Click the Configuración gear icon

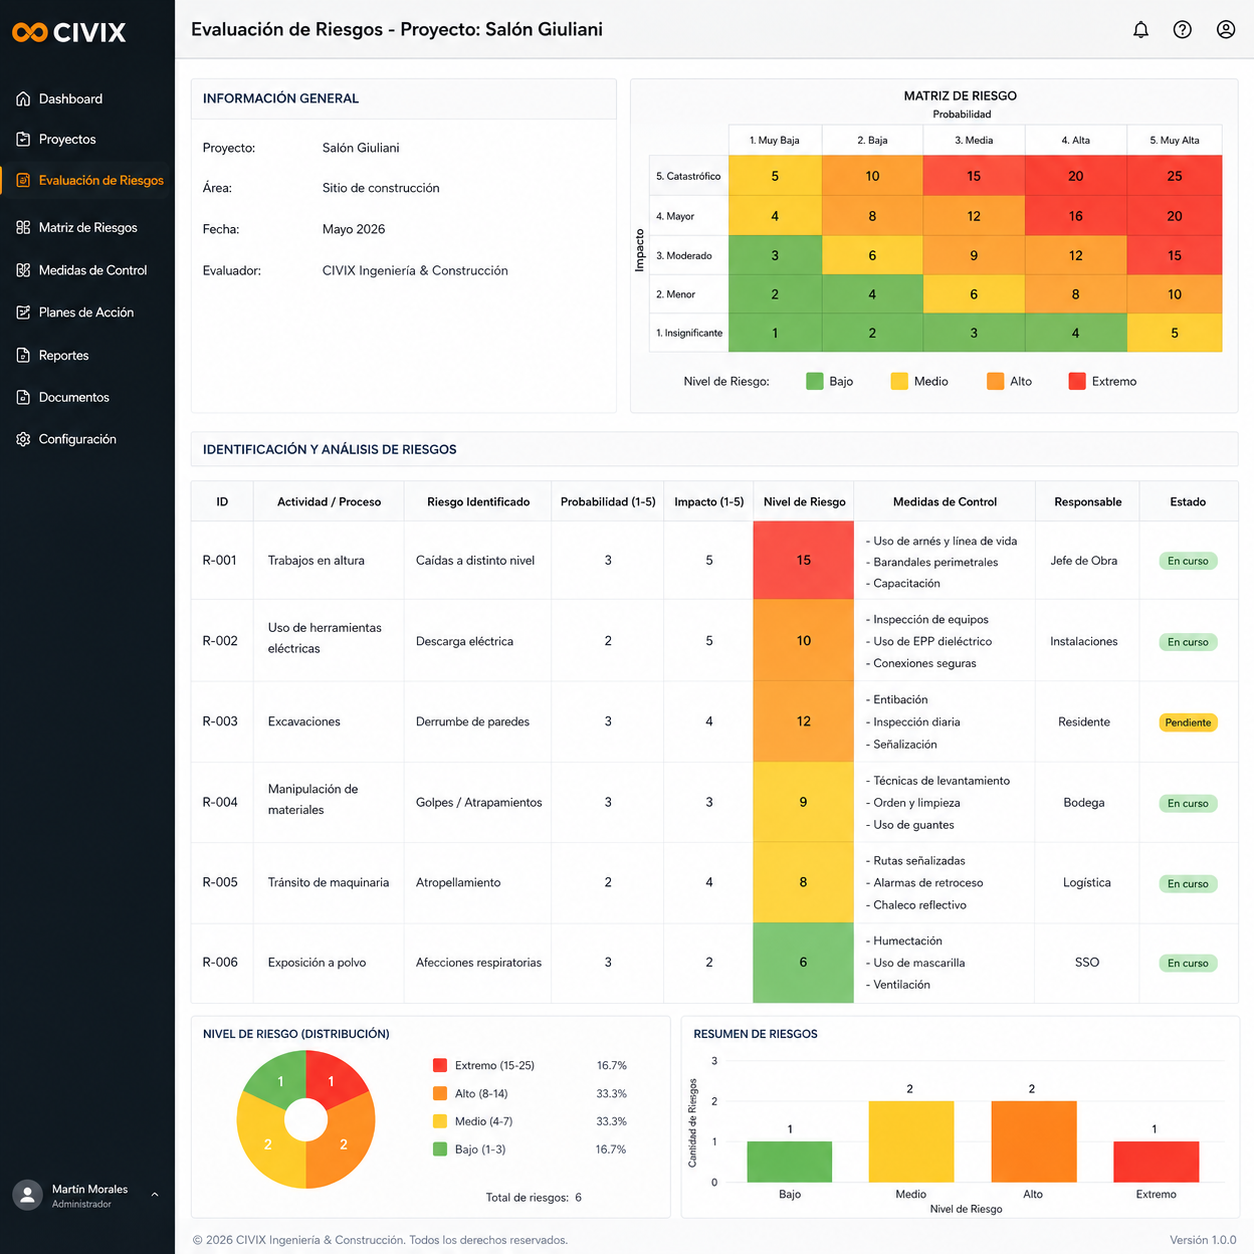23,439
